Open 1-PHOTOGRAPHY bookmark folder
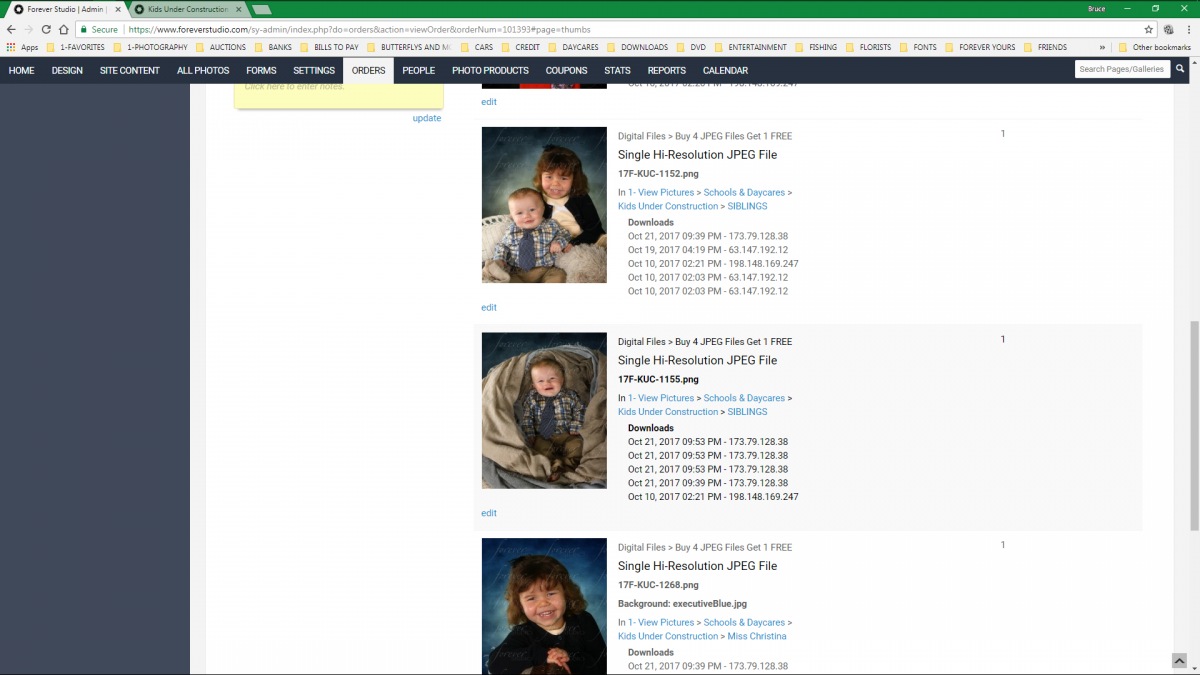 (x=150, y=47)
